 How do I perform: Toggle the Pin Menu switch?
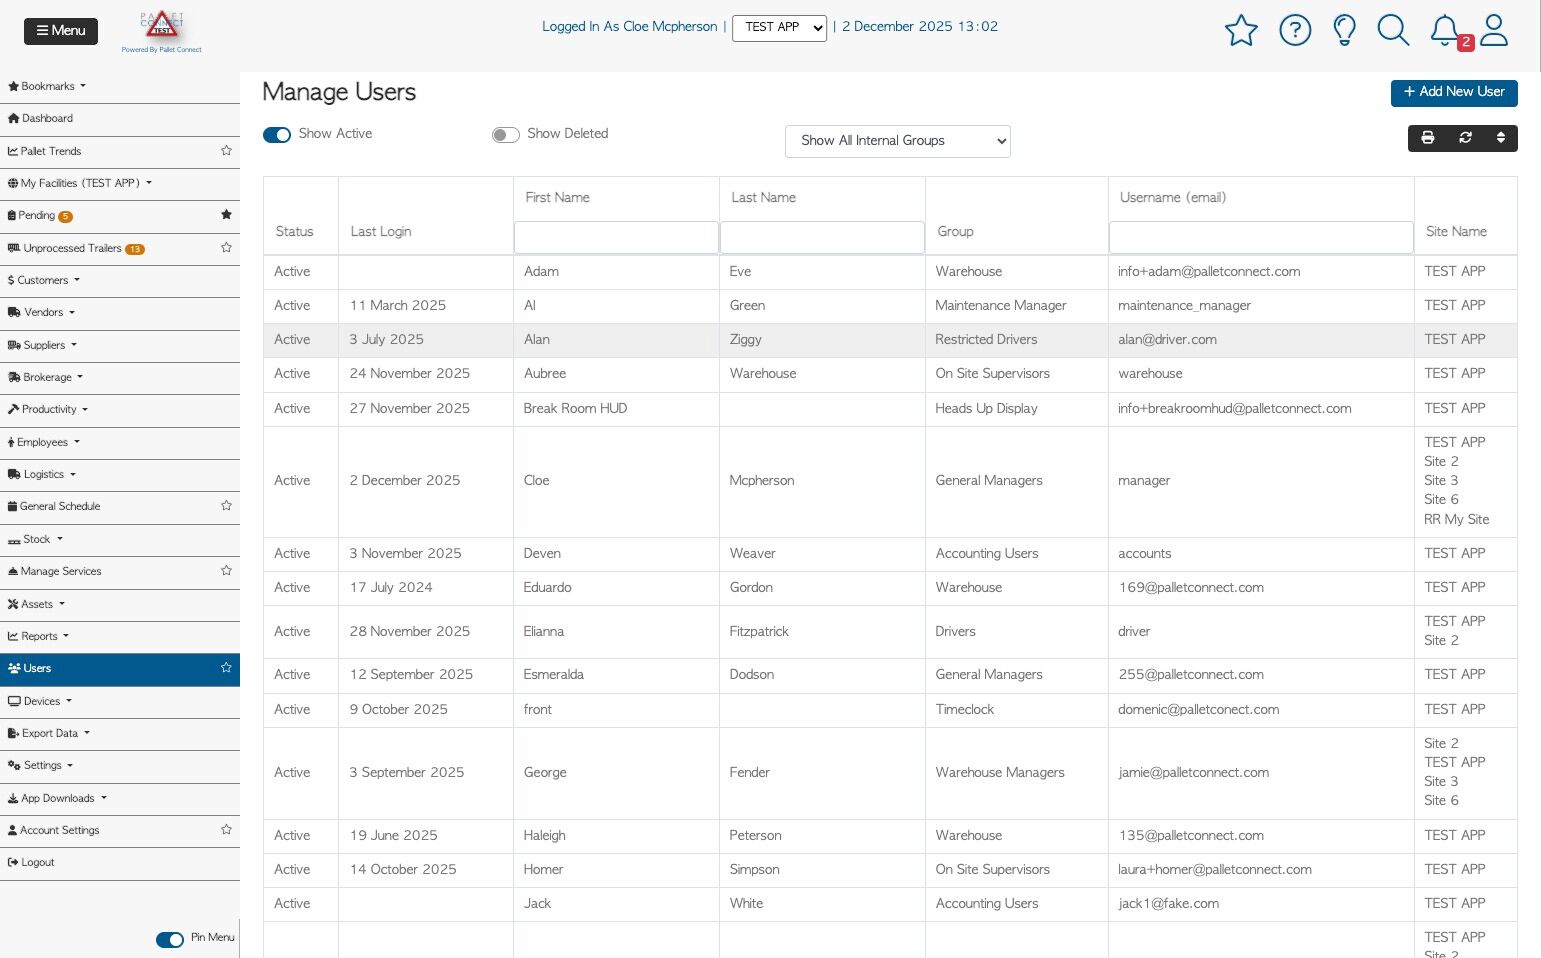170,939
